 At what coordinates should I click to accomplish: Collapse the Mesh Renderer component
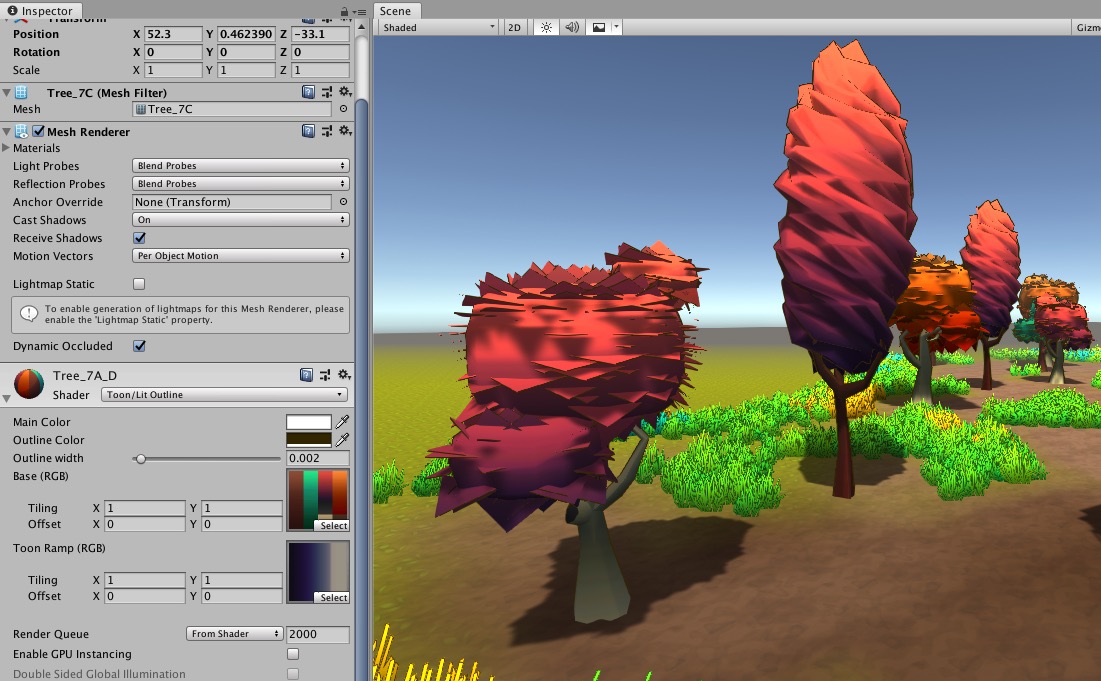point(6,131)
